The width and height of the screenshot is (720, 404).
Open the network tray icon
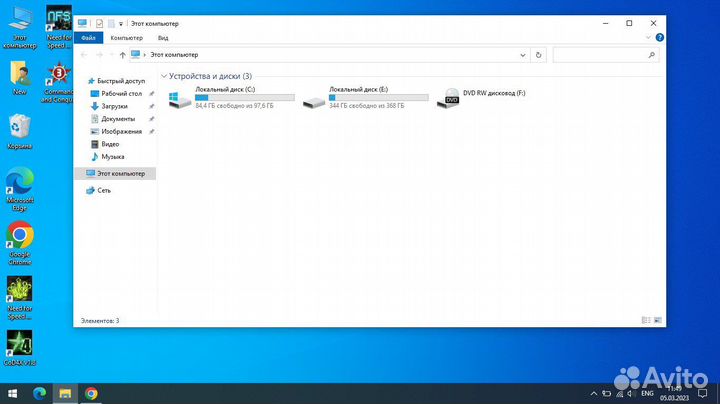[619, 393]
